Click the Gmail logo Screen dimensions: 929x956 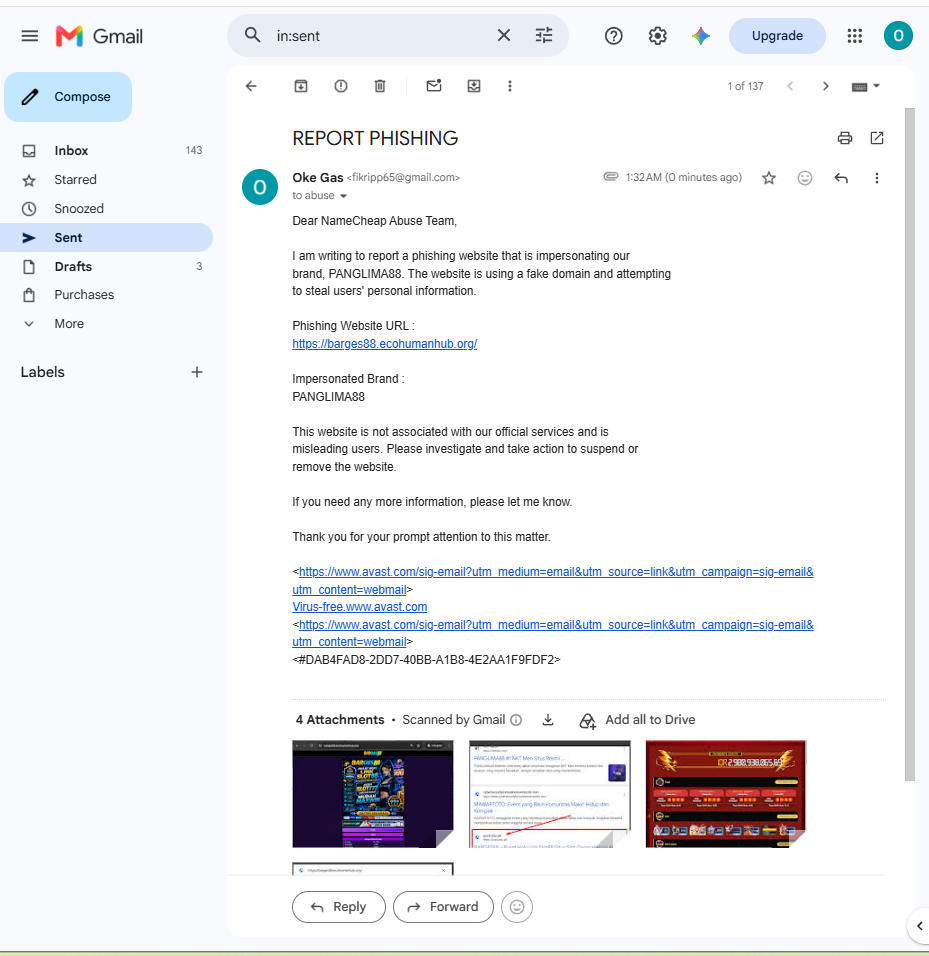99,36
